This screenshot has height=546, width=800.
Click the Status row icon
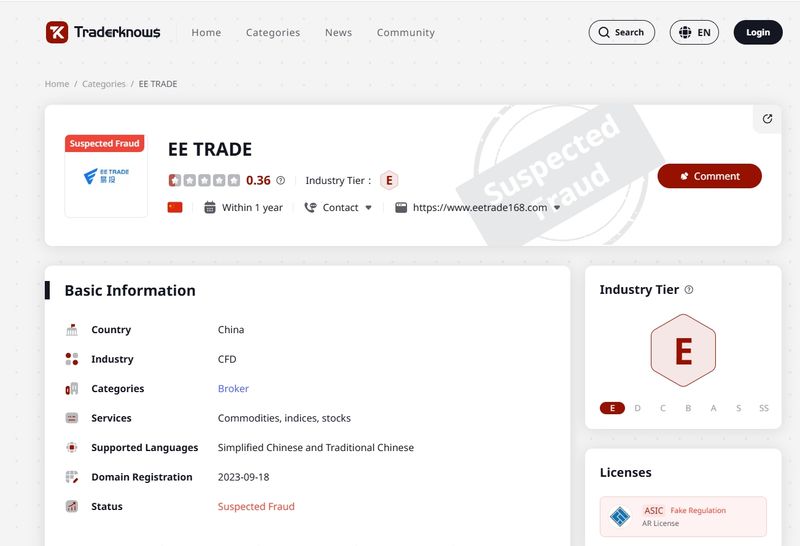[x=72, y=506]
